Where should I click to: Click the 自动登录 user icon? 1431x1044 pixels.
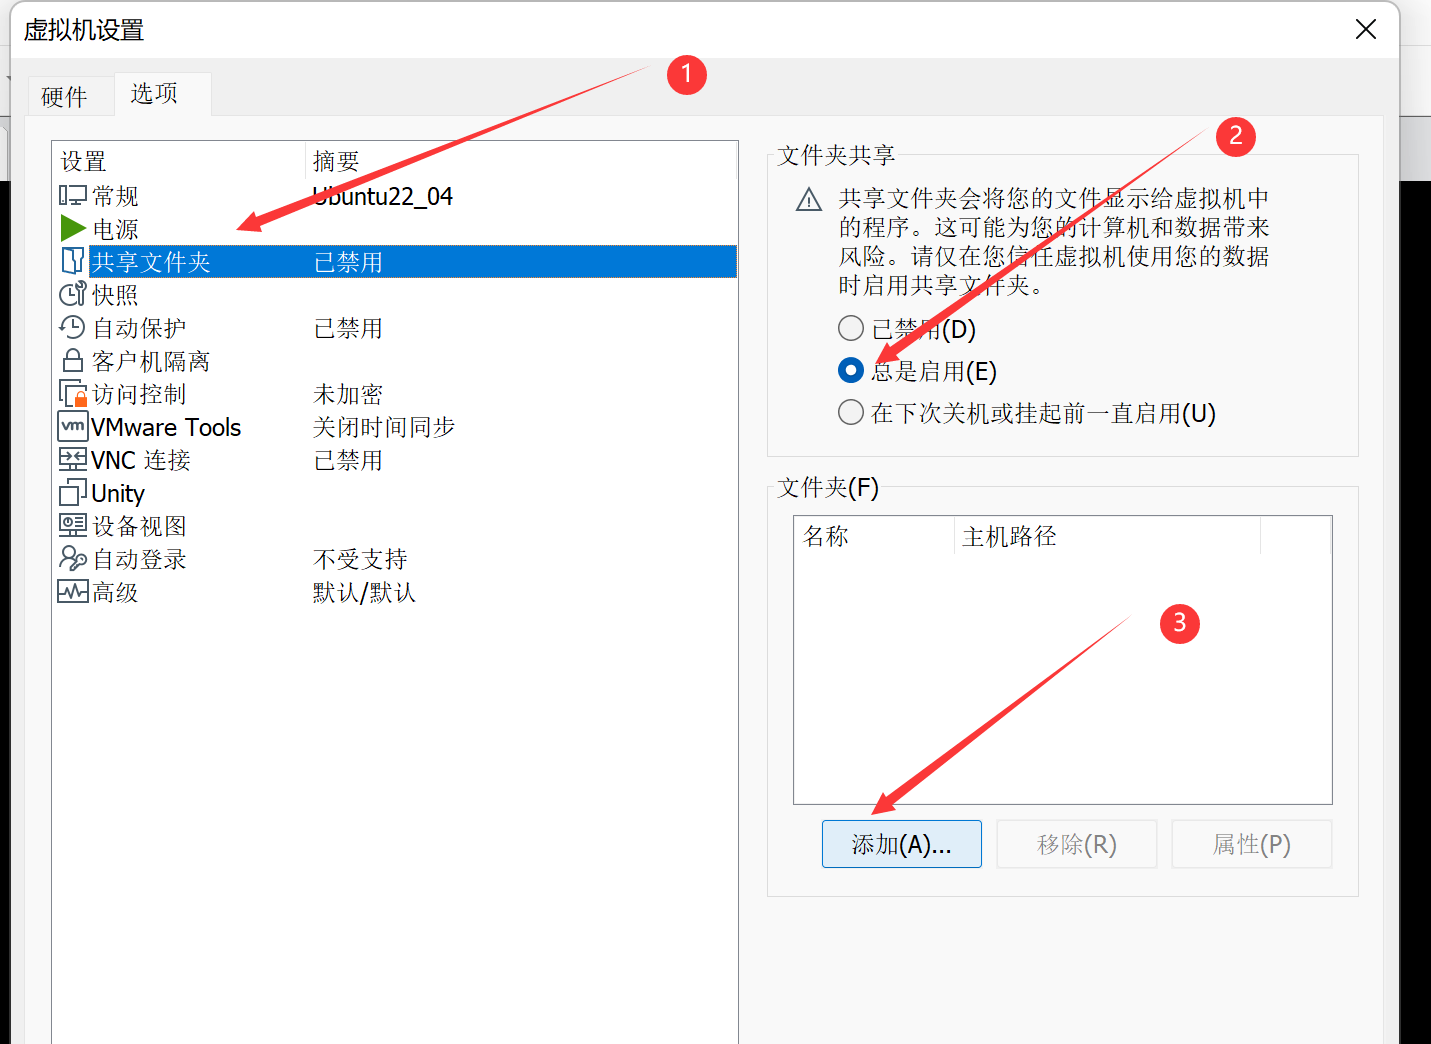click(x=73, y=558)
